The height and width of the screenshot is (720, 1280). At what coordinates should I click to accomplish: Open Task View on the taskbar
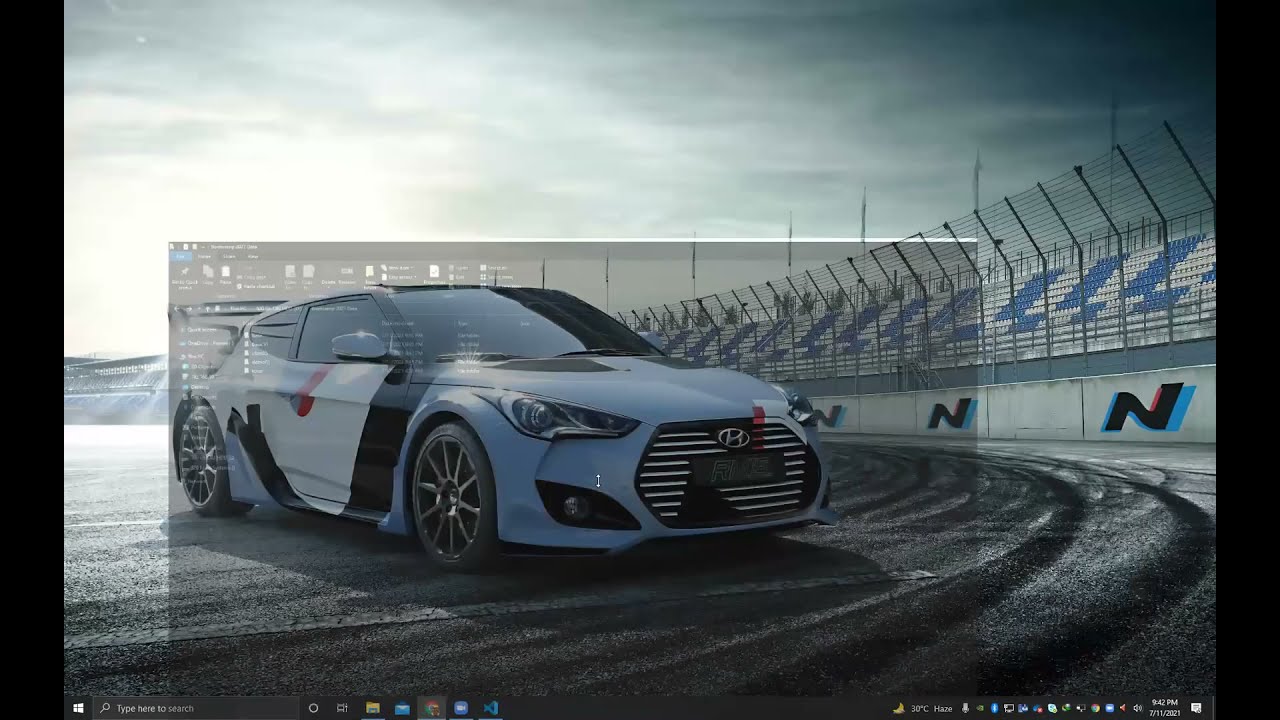[x=342, y=708]
